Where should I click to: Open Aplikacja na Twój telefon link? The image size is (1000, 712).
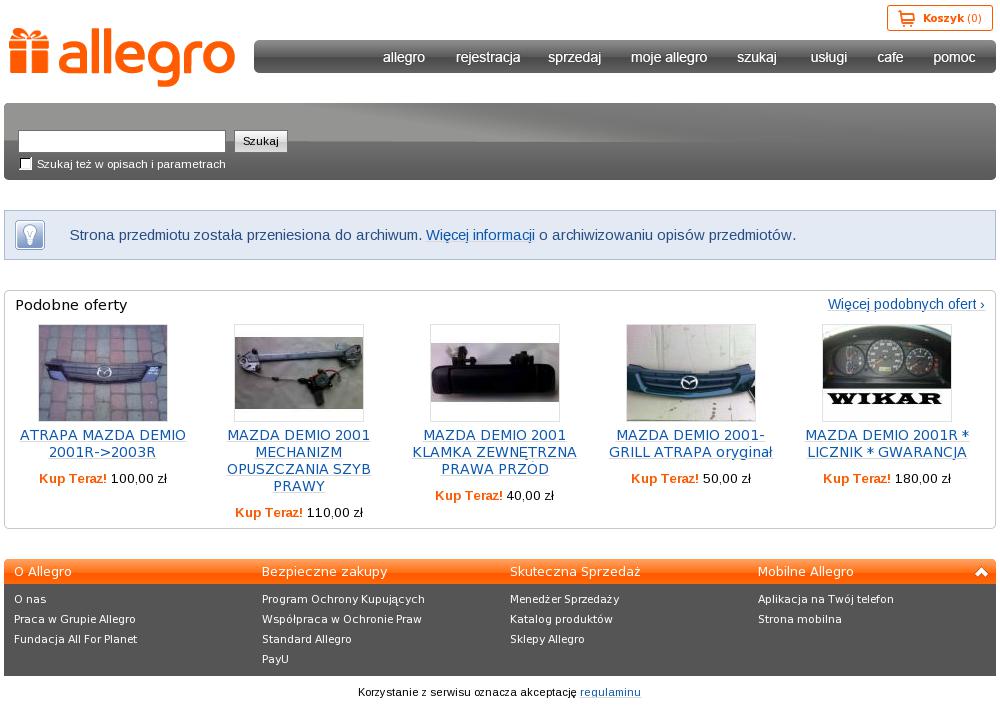(x=825, y=599)
